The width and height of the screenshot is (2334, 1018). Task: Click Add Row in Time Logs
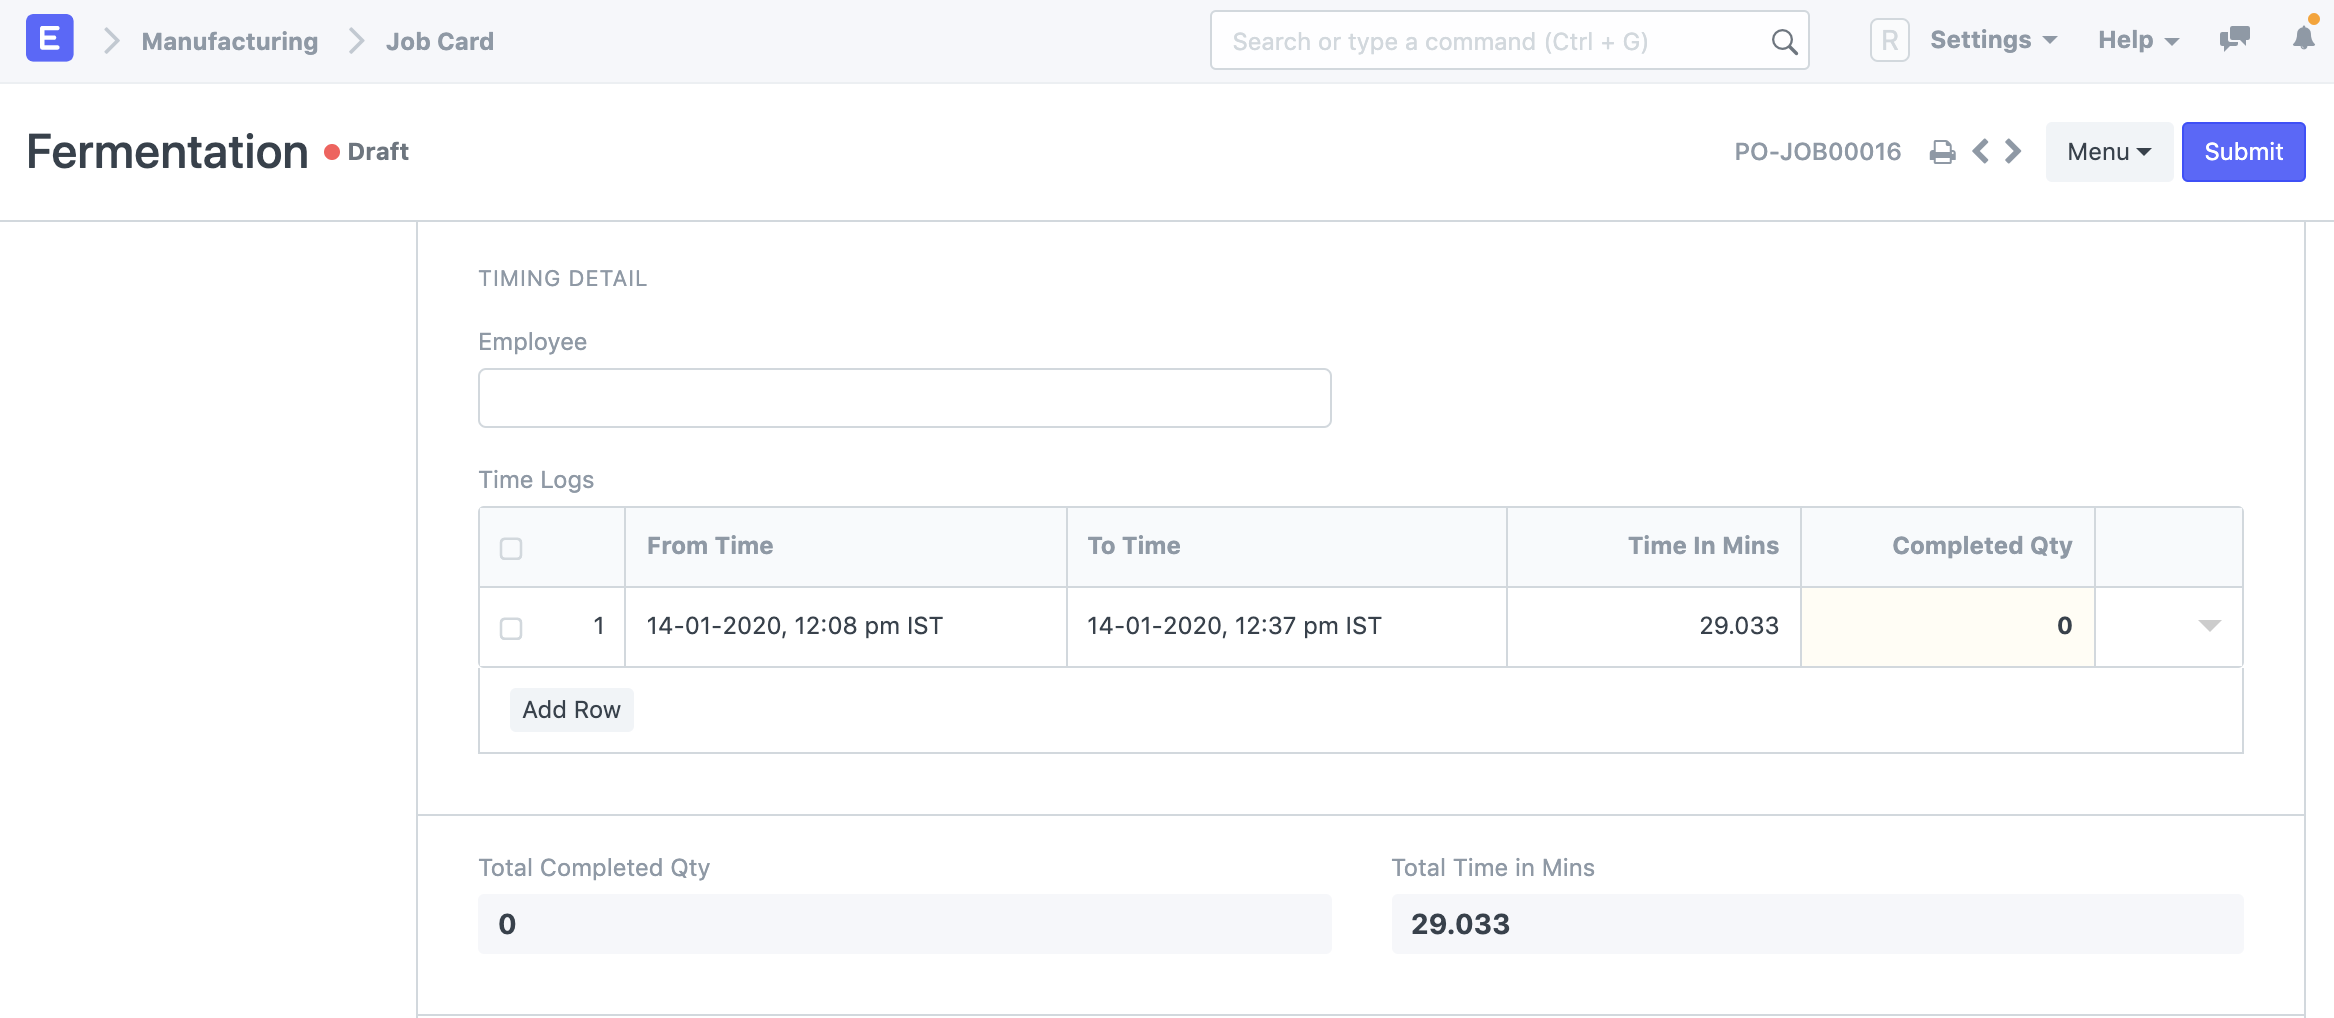(571, 710)
